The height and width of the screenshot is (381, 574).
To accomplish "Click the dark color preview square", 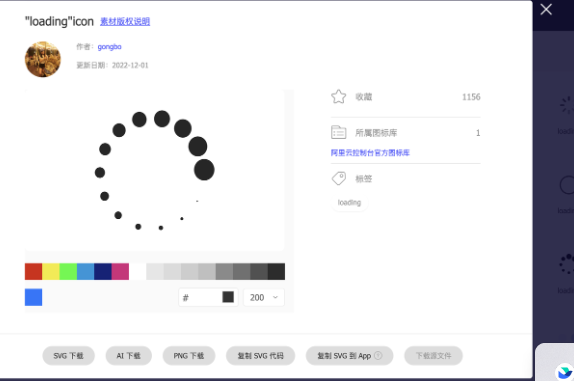I will 228,297.
